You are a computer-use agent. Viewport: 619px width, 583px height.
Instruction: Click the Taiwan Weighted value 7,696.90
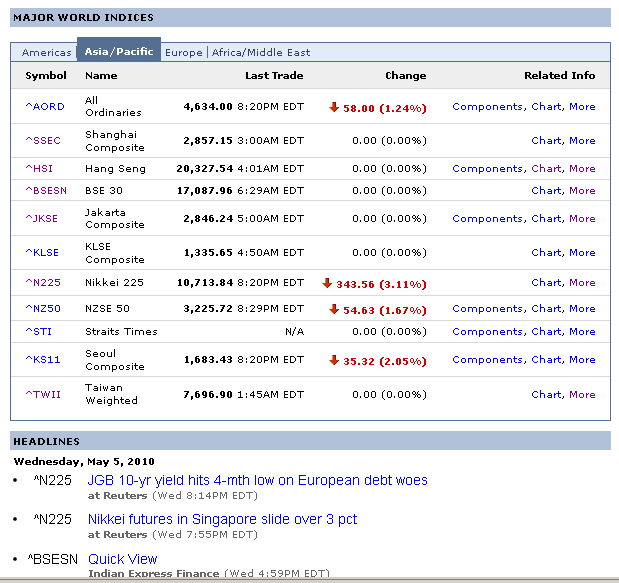208,394
